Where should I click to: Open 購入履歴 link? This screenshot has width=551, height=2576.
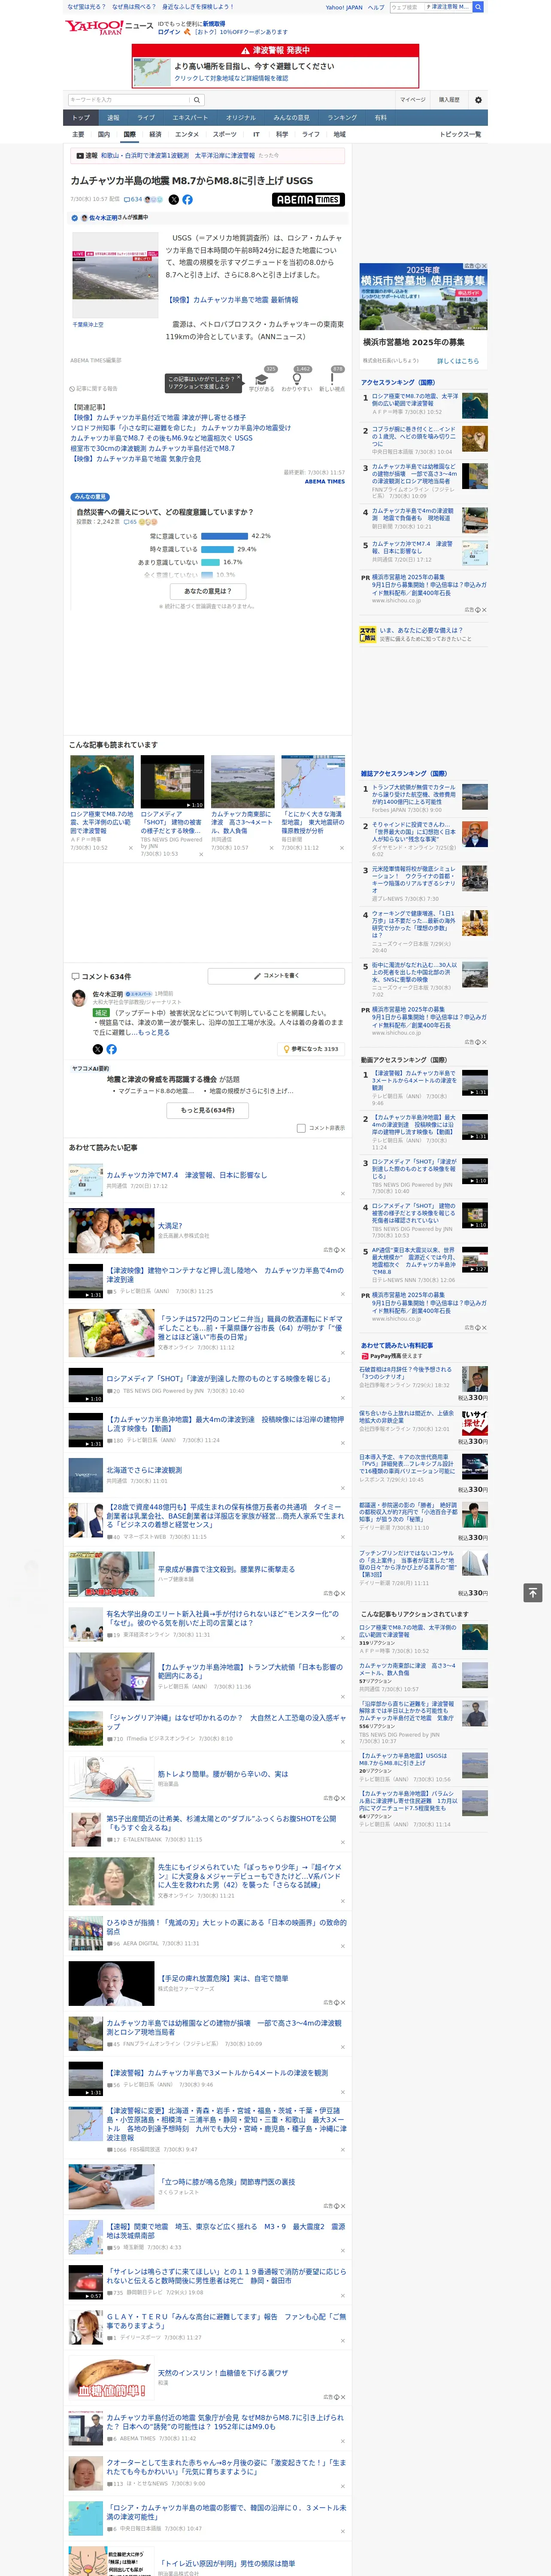coord(449,100)
